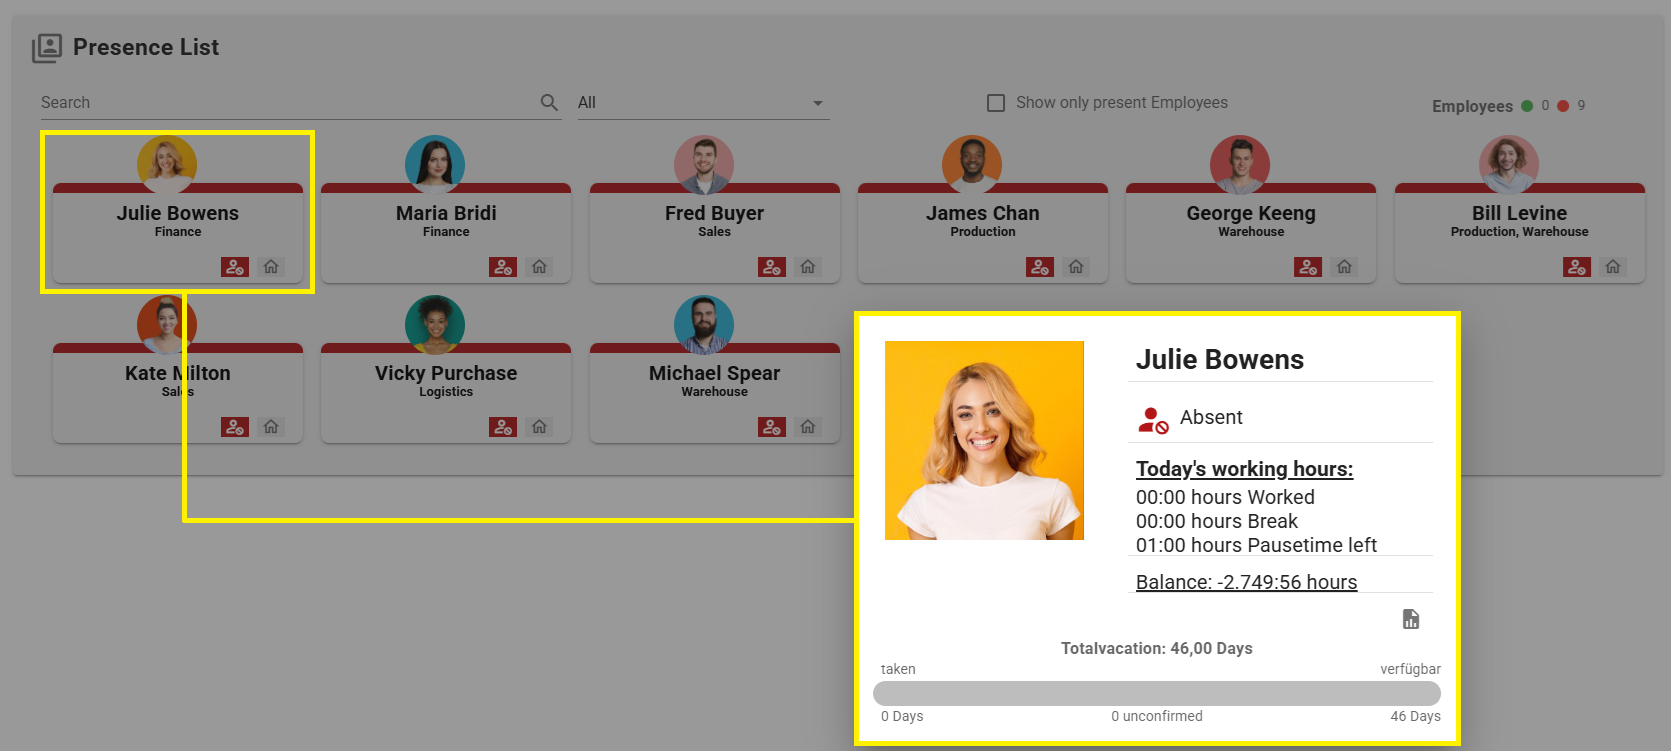Screen dimensions: 1671x751
Task: Open the report icon in Julie's detail popup
Action: 1411,619
